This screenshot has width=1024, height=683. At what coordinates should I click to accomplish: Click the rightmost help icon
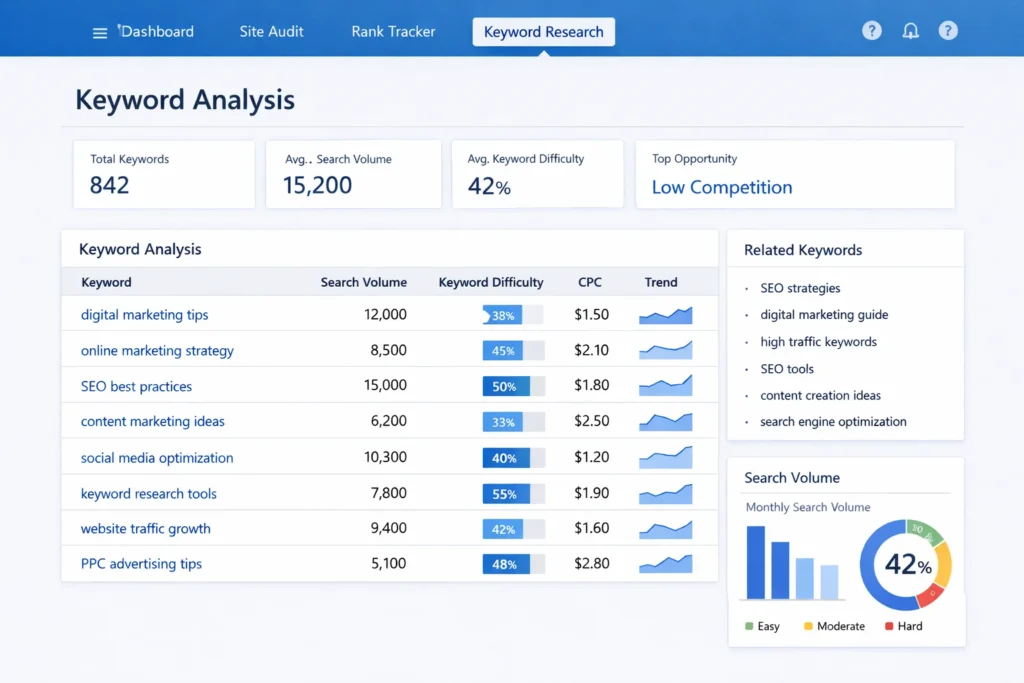948,30
